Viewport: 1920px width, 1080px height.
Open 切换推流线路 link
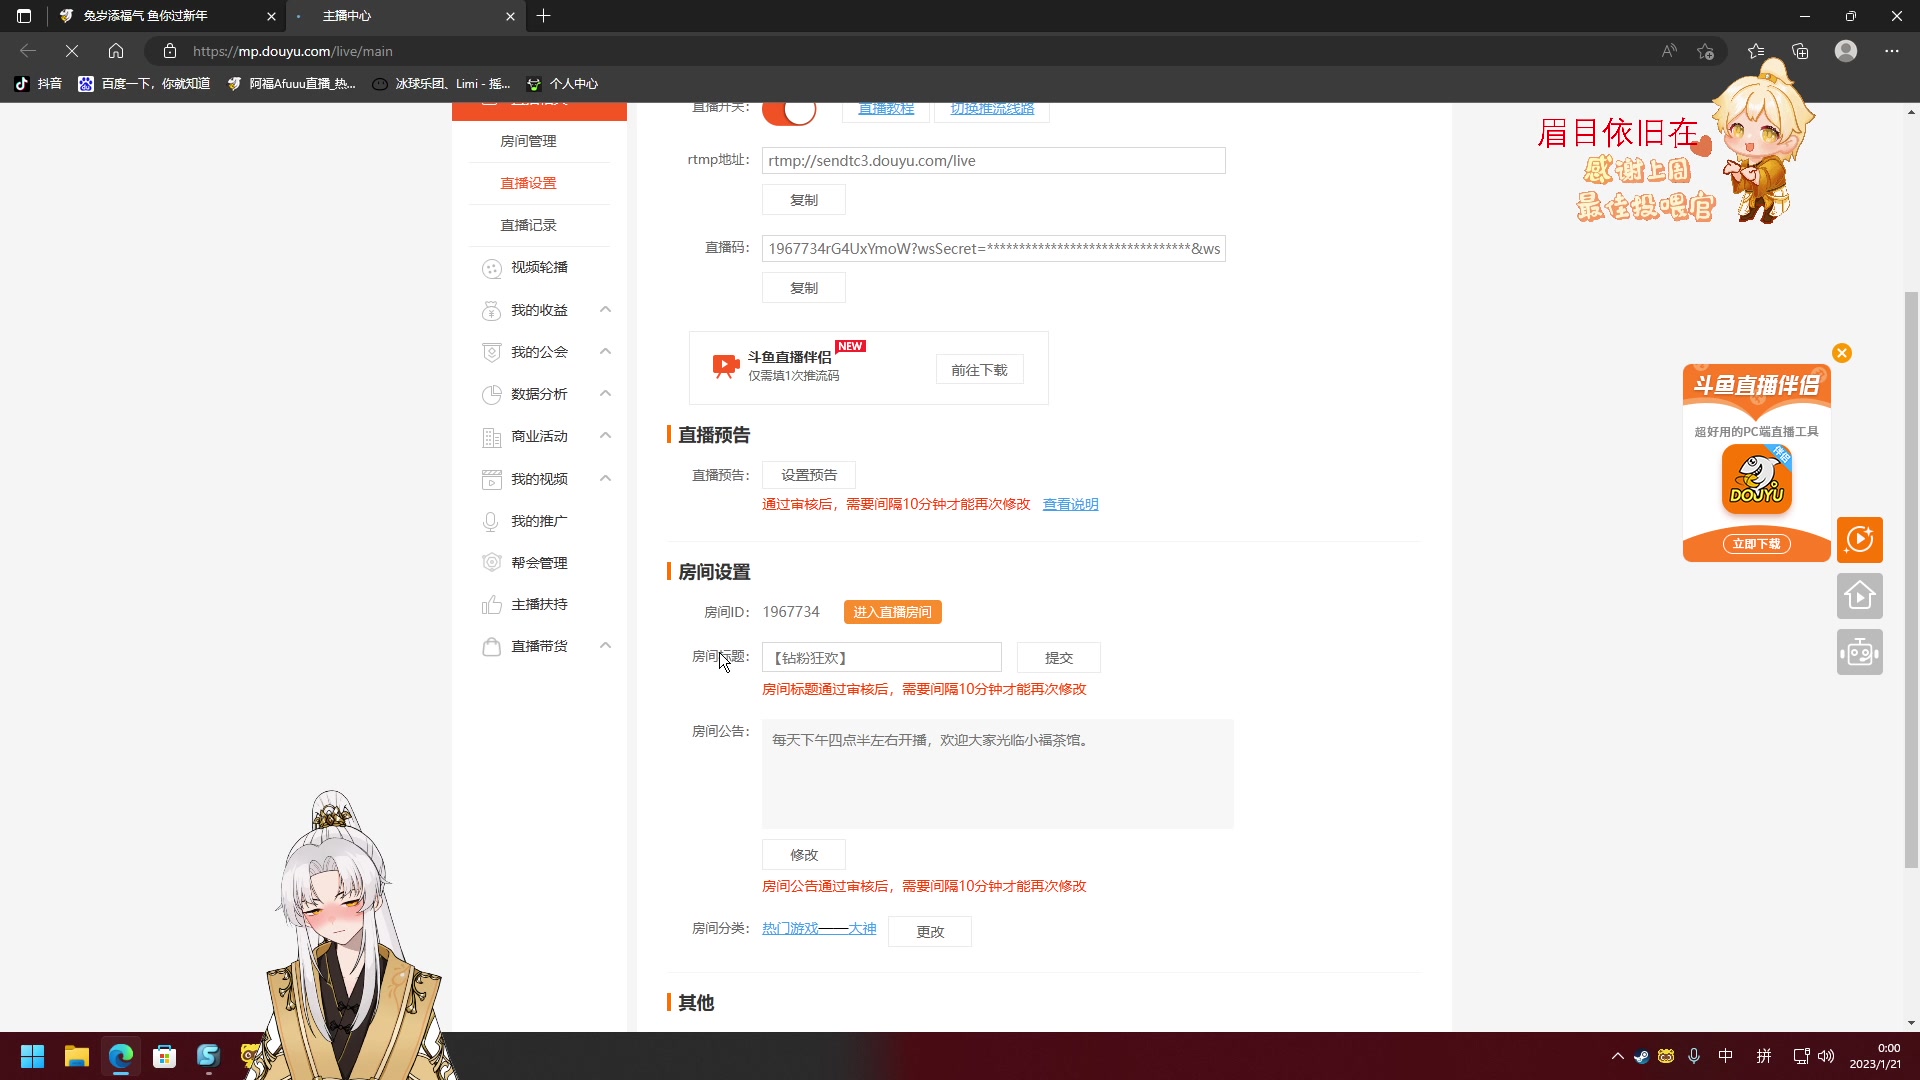992,109
